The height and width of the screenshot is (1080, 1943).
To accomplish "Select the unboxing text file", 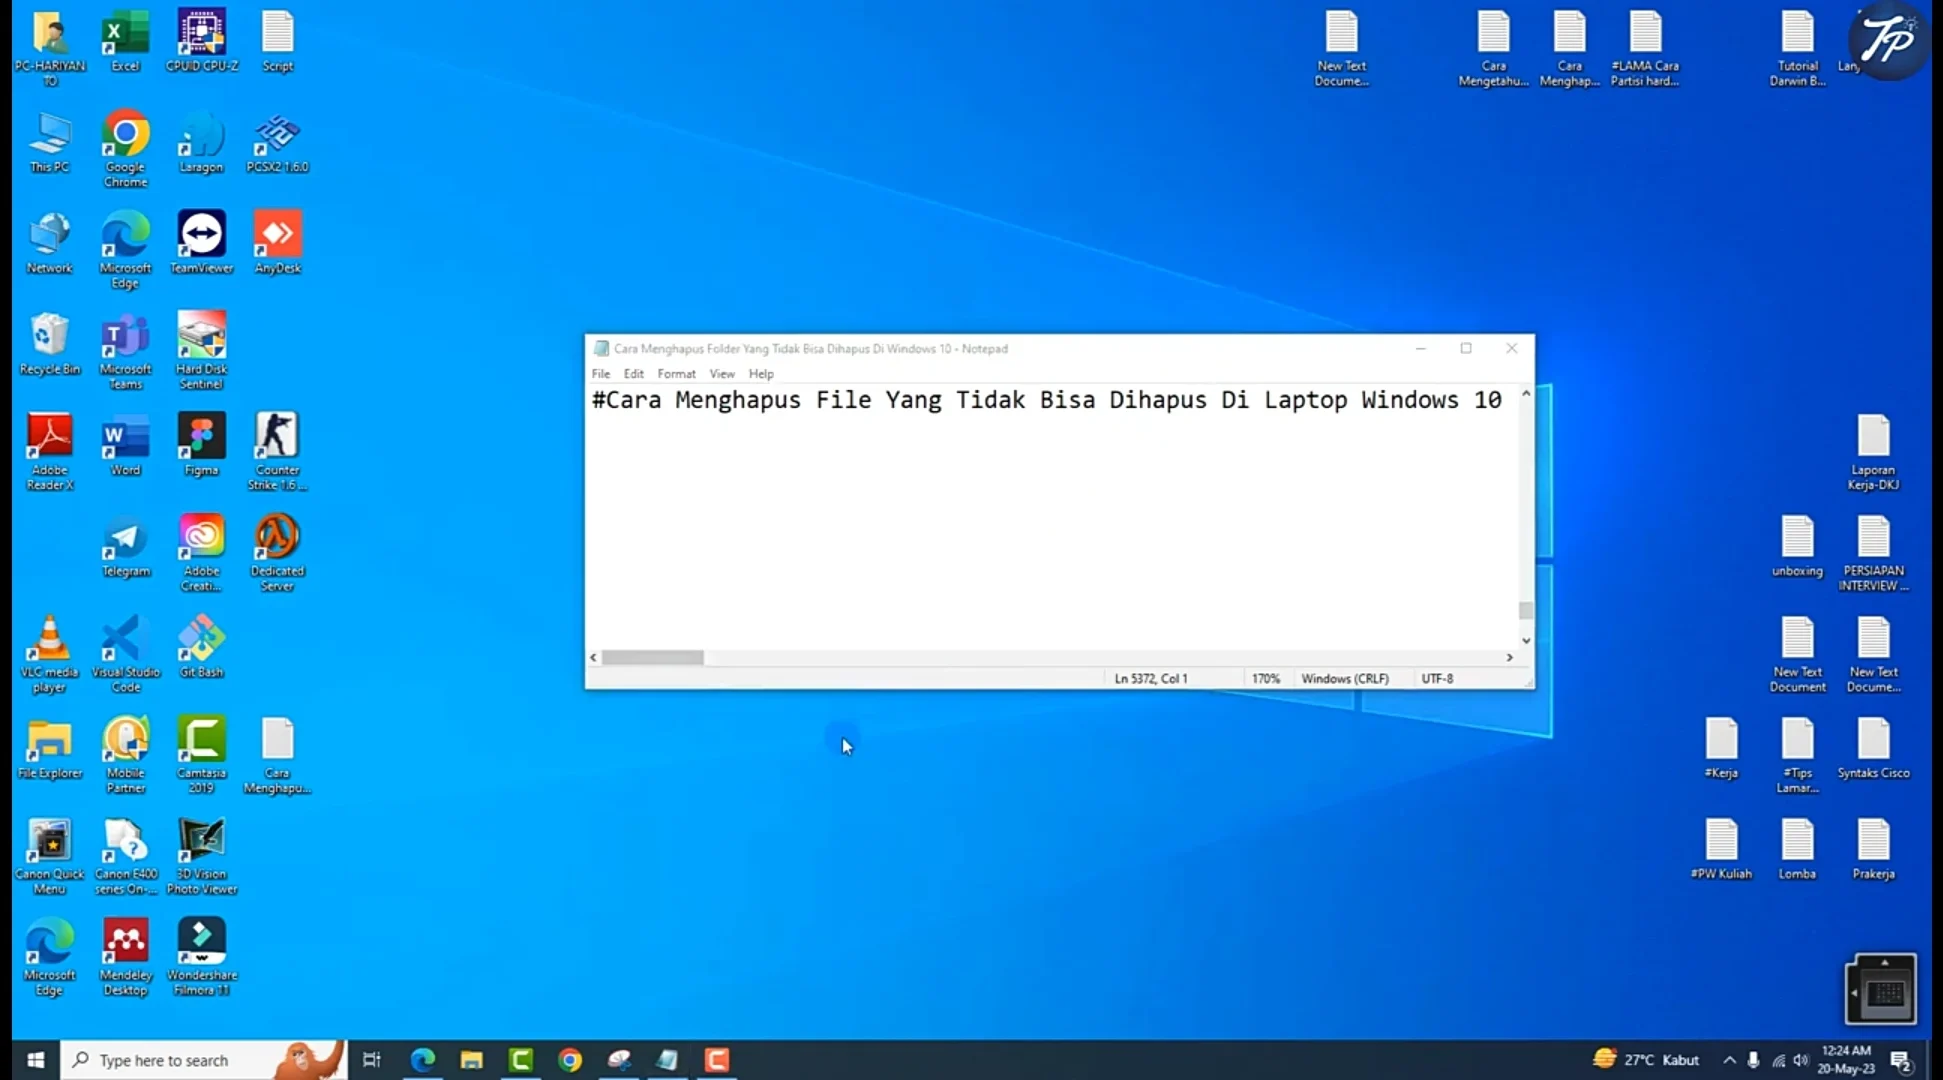I will pos(1797,546).
